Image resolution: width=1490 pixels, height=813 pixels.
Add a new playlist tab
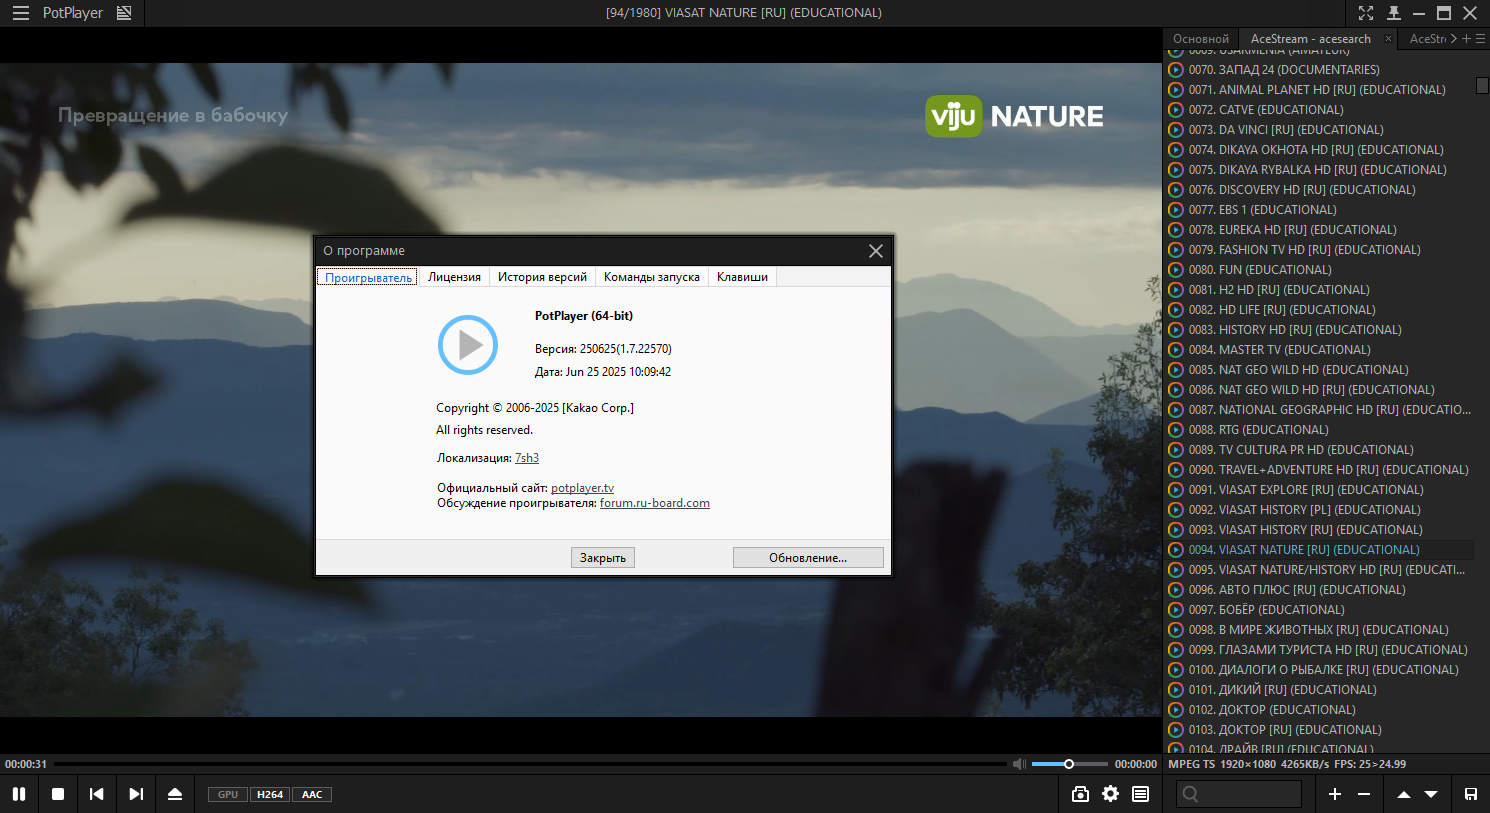[x=1466, y=39]
